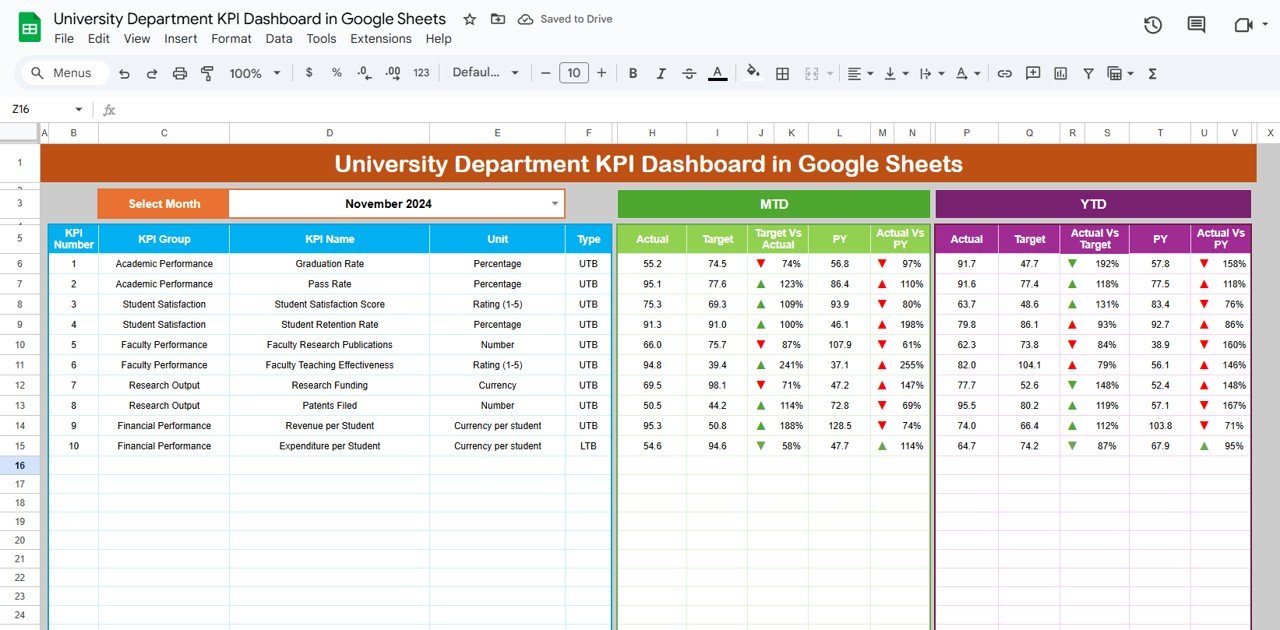The width and height of the screenshot is (1280, 630).
Task: Apply currency format with dollar sign icon
Action: (x=309, y=73)
